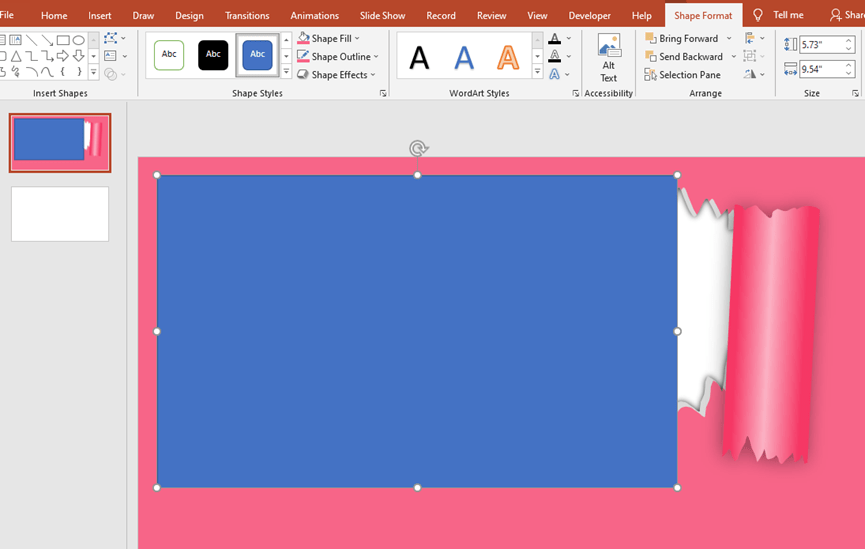The height and width of the screenshot is (549, 865).
Task: Apply the white outlined green shape style
Action: point(169,55)
